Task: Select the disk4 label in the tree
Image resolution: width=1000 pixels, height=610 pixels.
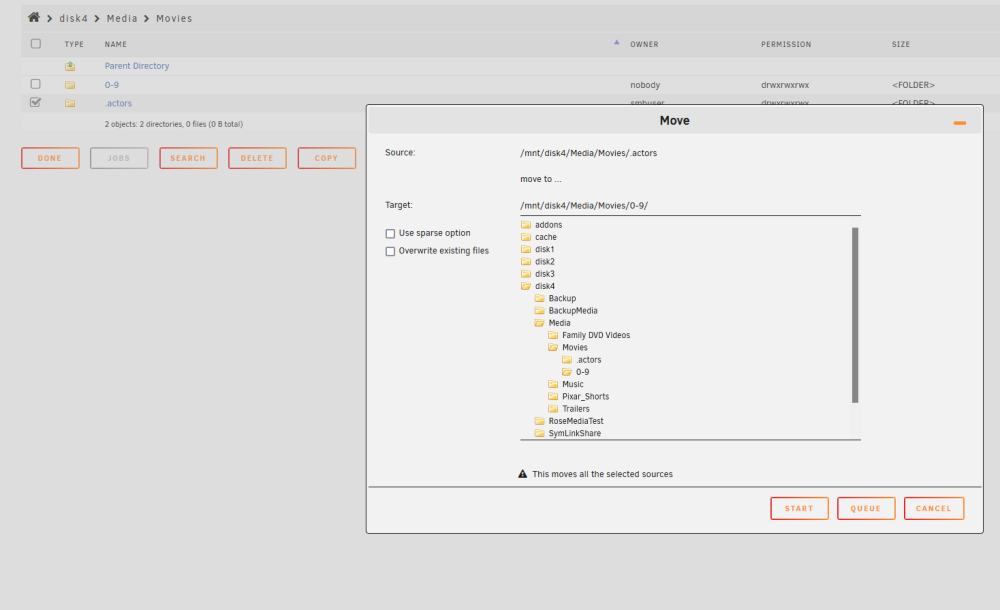Action: (545, 286)
